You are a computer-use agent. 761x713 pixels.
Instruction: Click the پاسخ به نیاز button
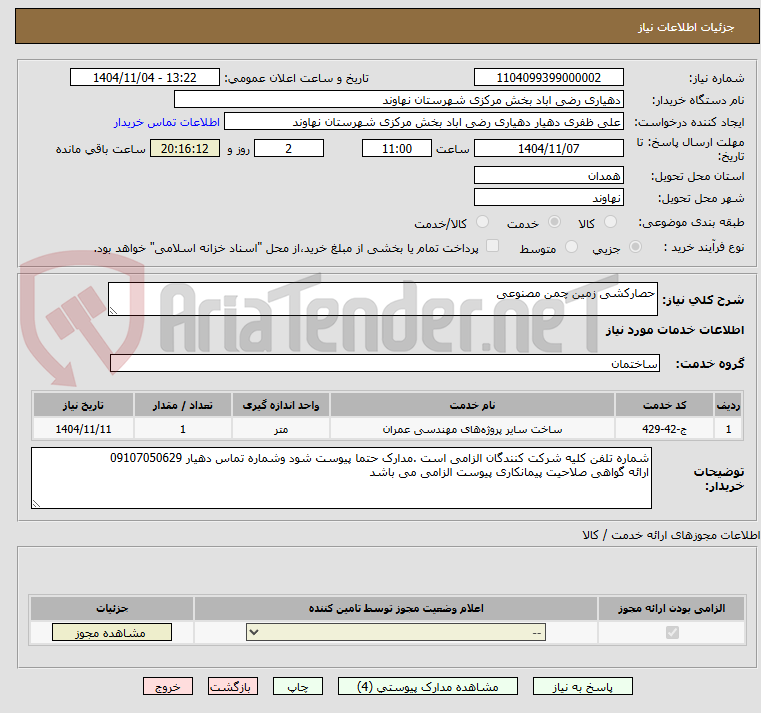click(x=582, y=686)
